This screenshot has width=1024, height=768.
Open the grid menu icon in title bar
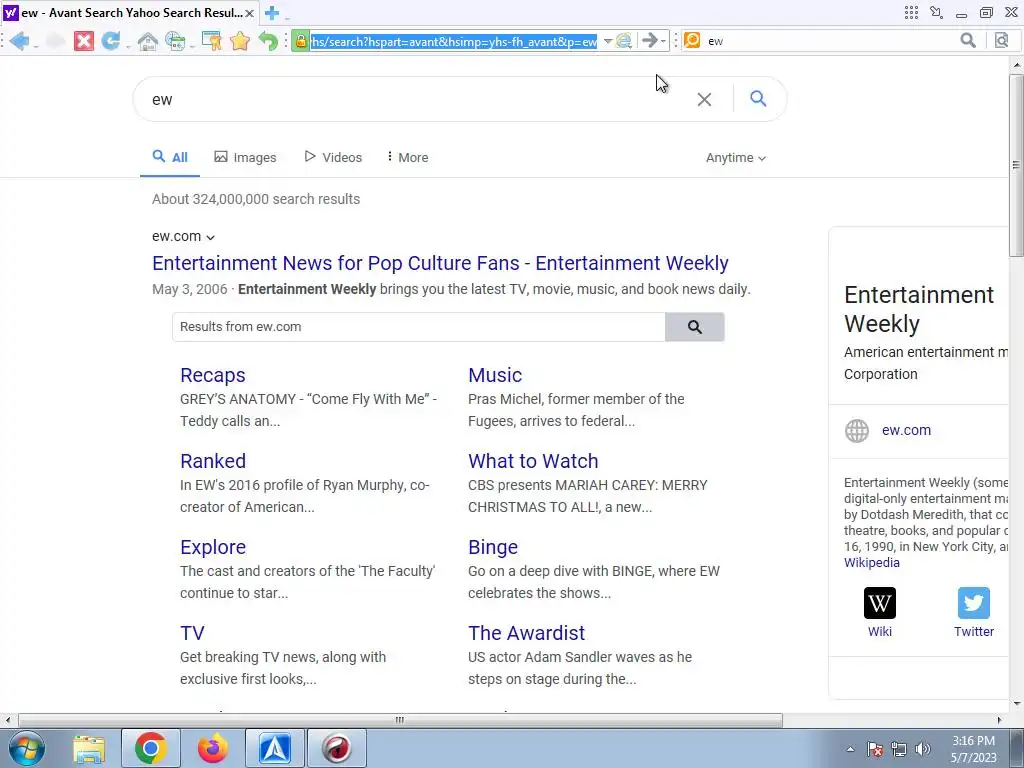coord(912,12)
